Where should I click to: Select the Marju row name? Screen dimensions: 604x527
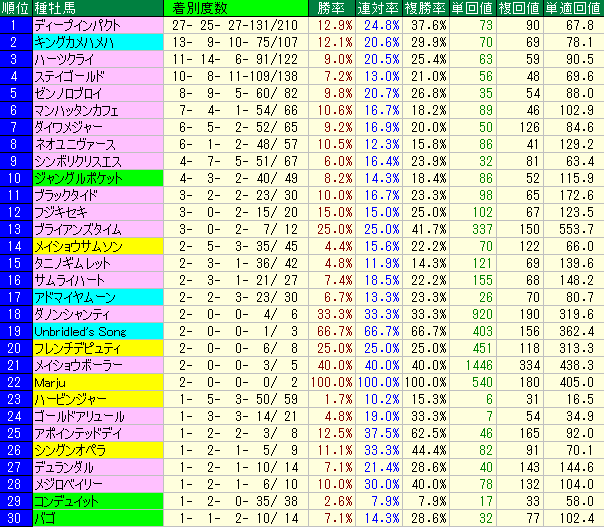pos(50,382)
